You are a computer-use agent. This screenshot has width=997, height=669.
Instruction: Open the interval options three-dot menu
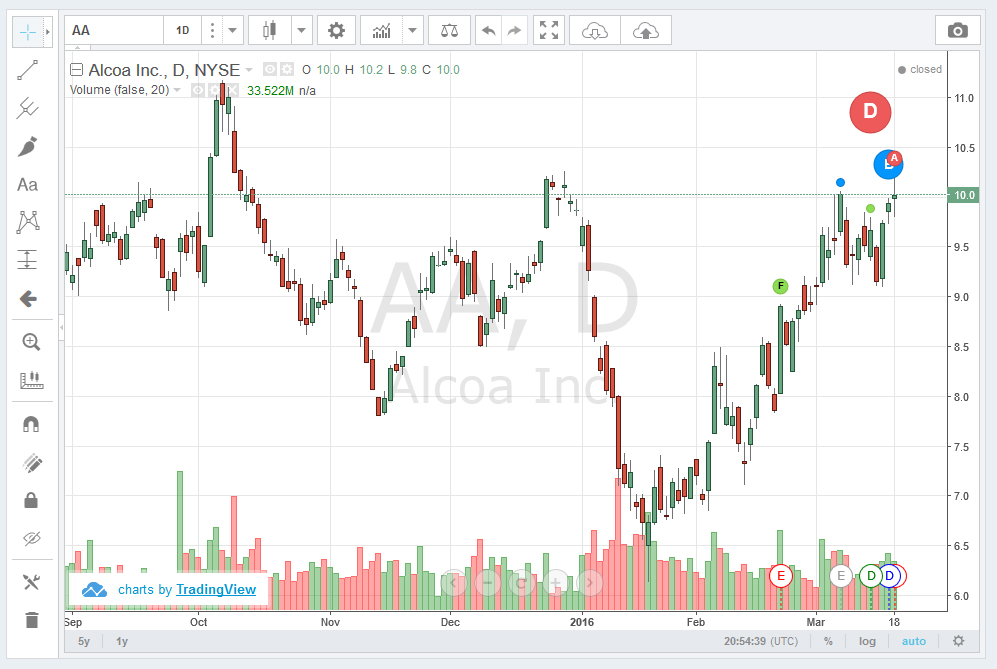(212, 31)
